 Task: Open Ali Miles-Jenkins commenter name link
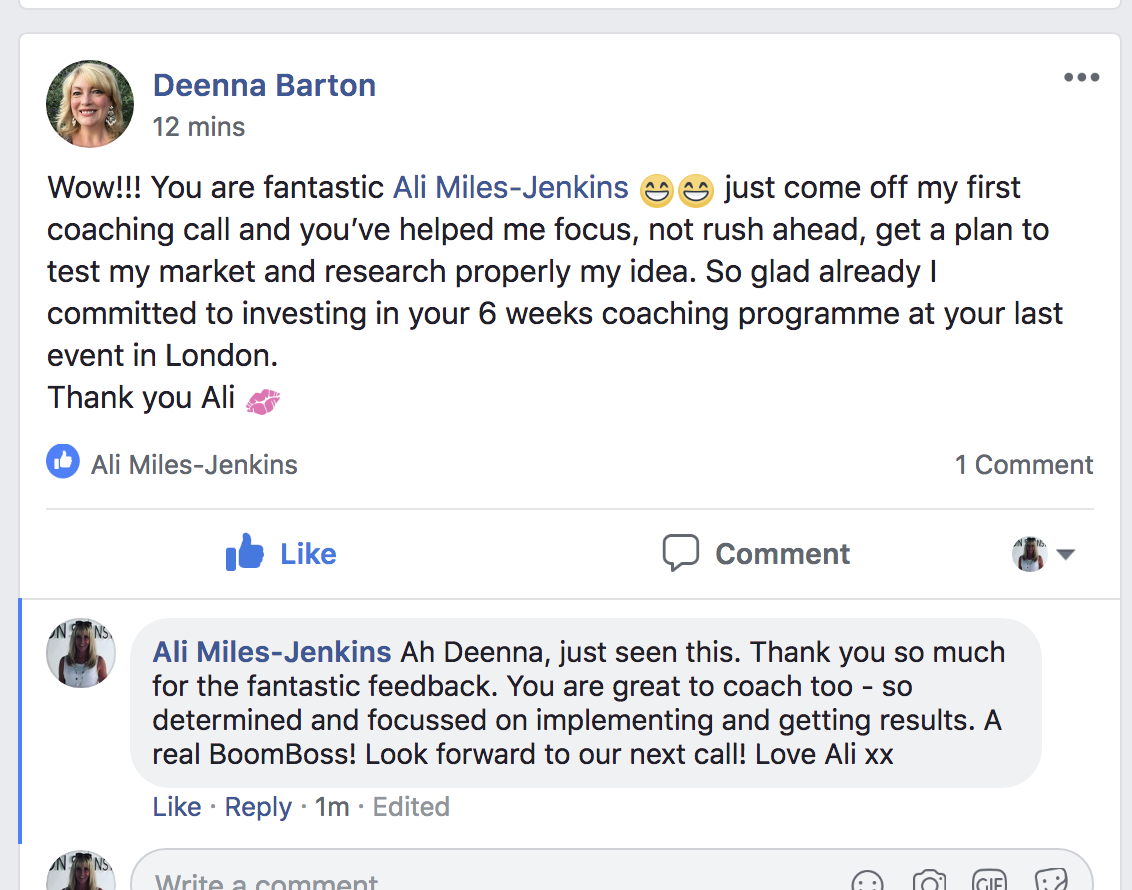(271, 653)
